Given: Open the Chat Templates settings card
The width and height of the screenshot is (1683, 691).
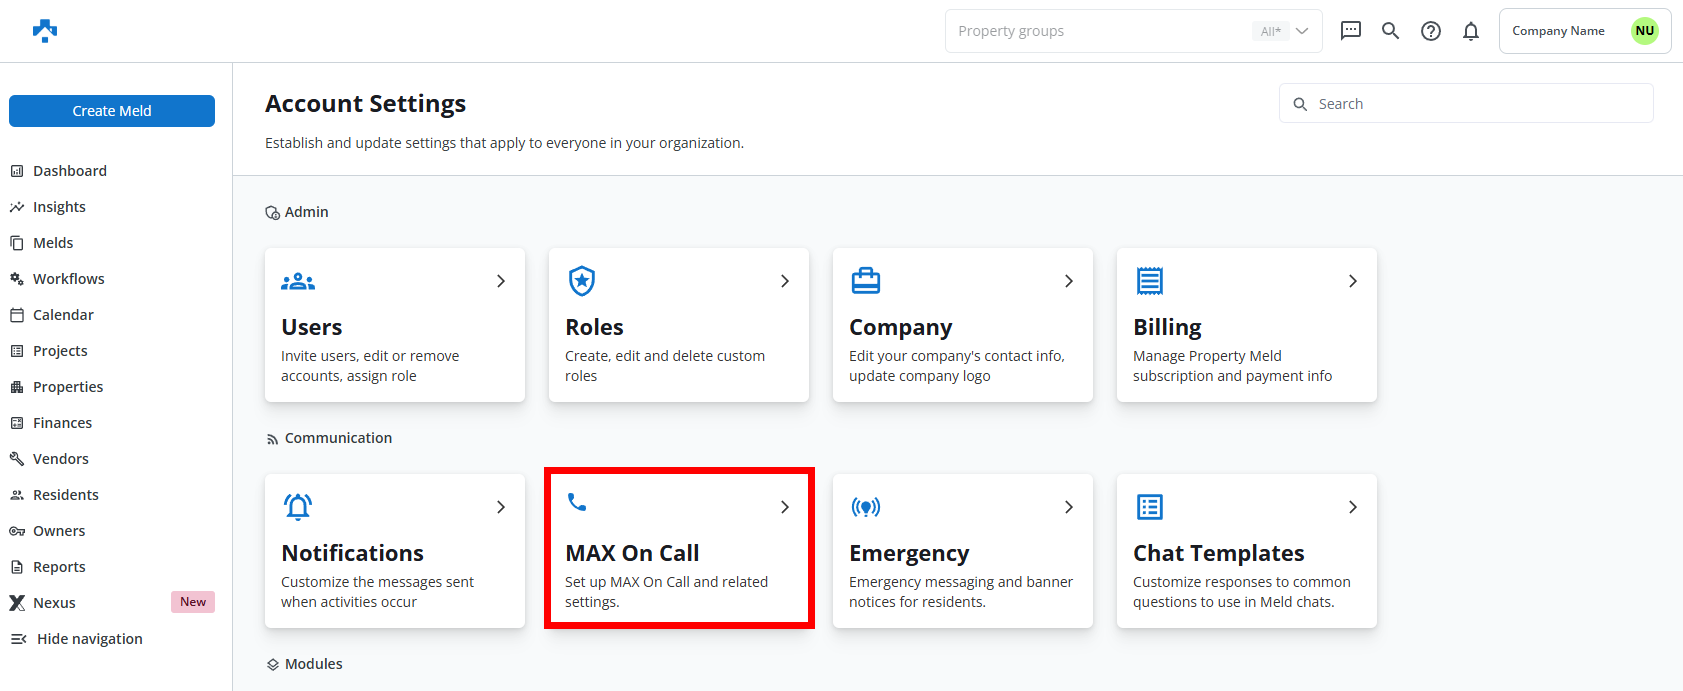Looking at the screenshot, I should pos(1246,551).
